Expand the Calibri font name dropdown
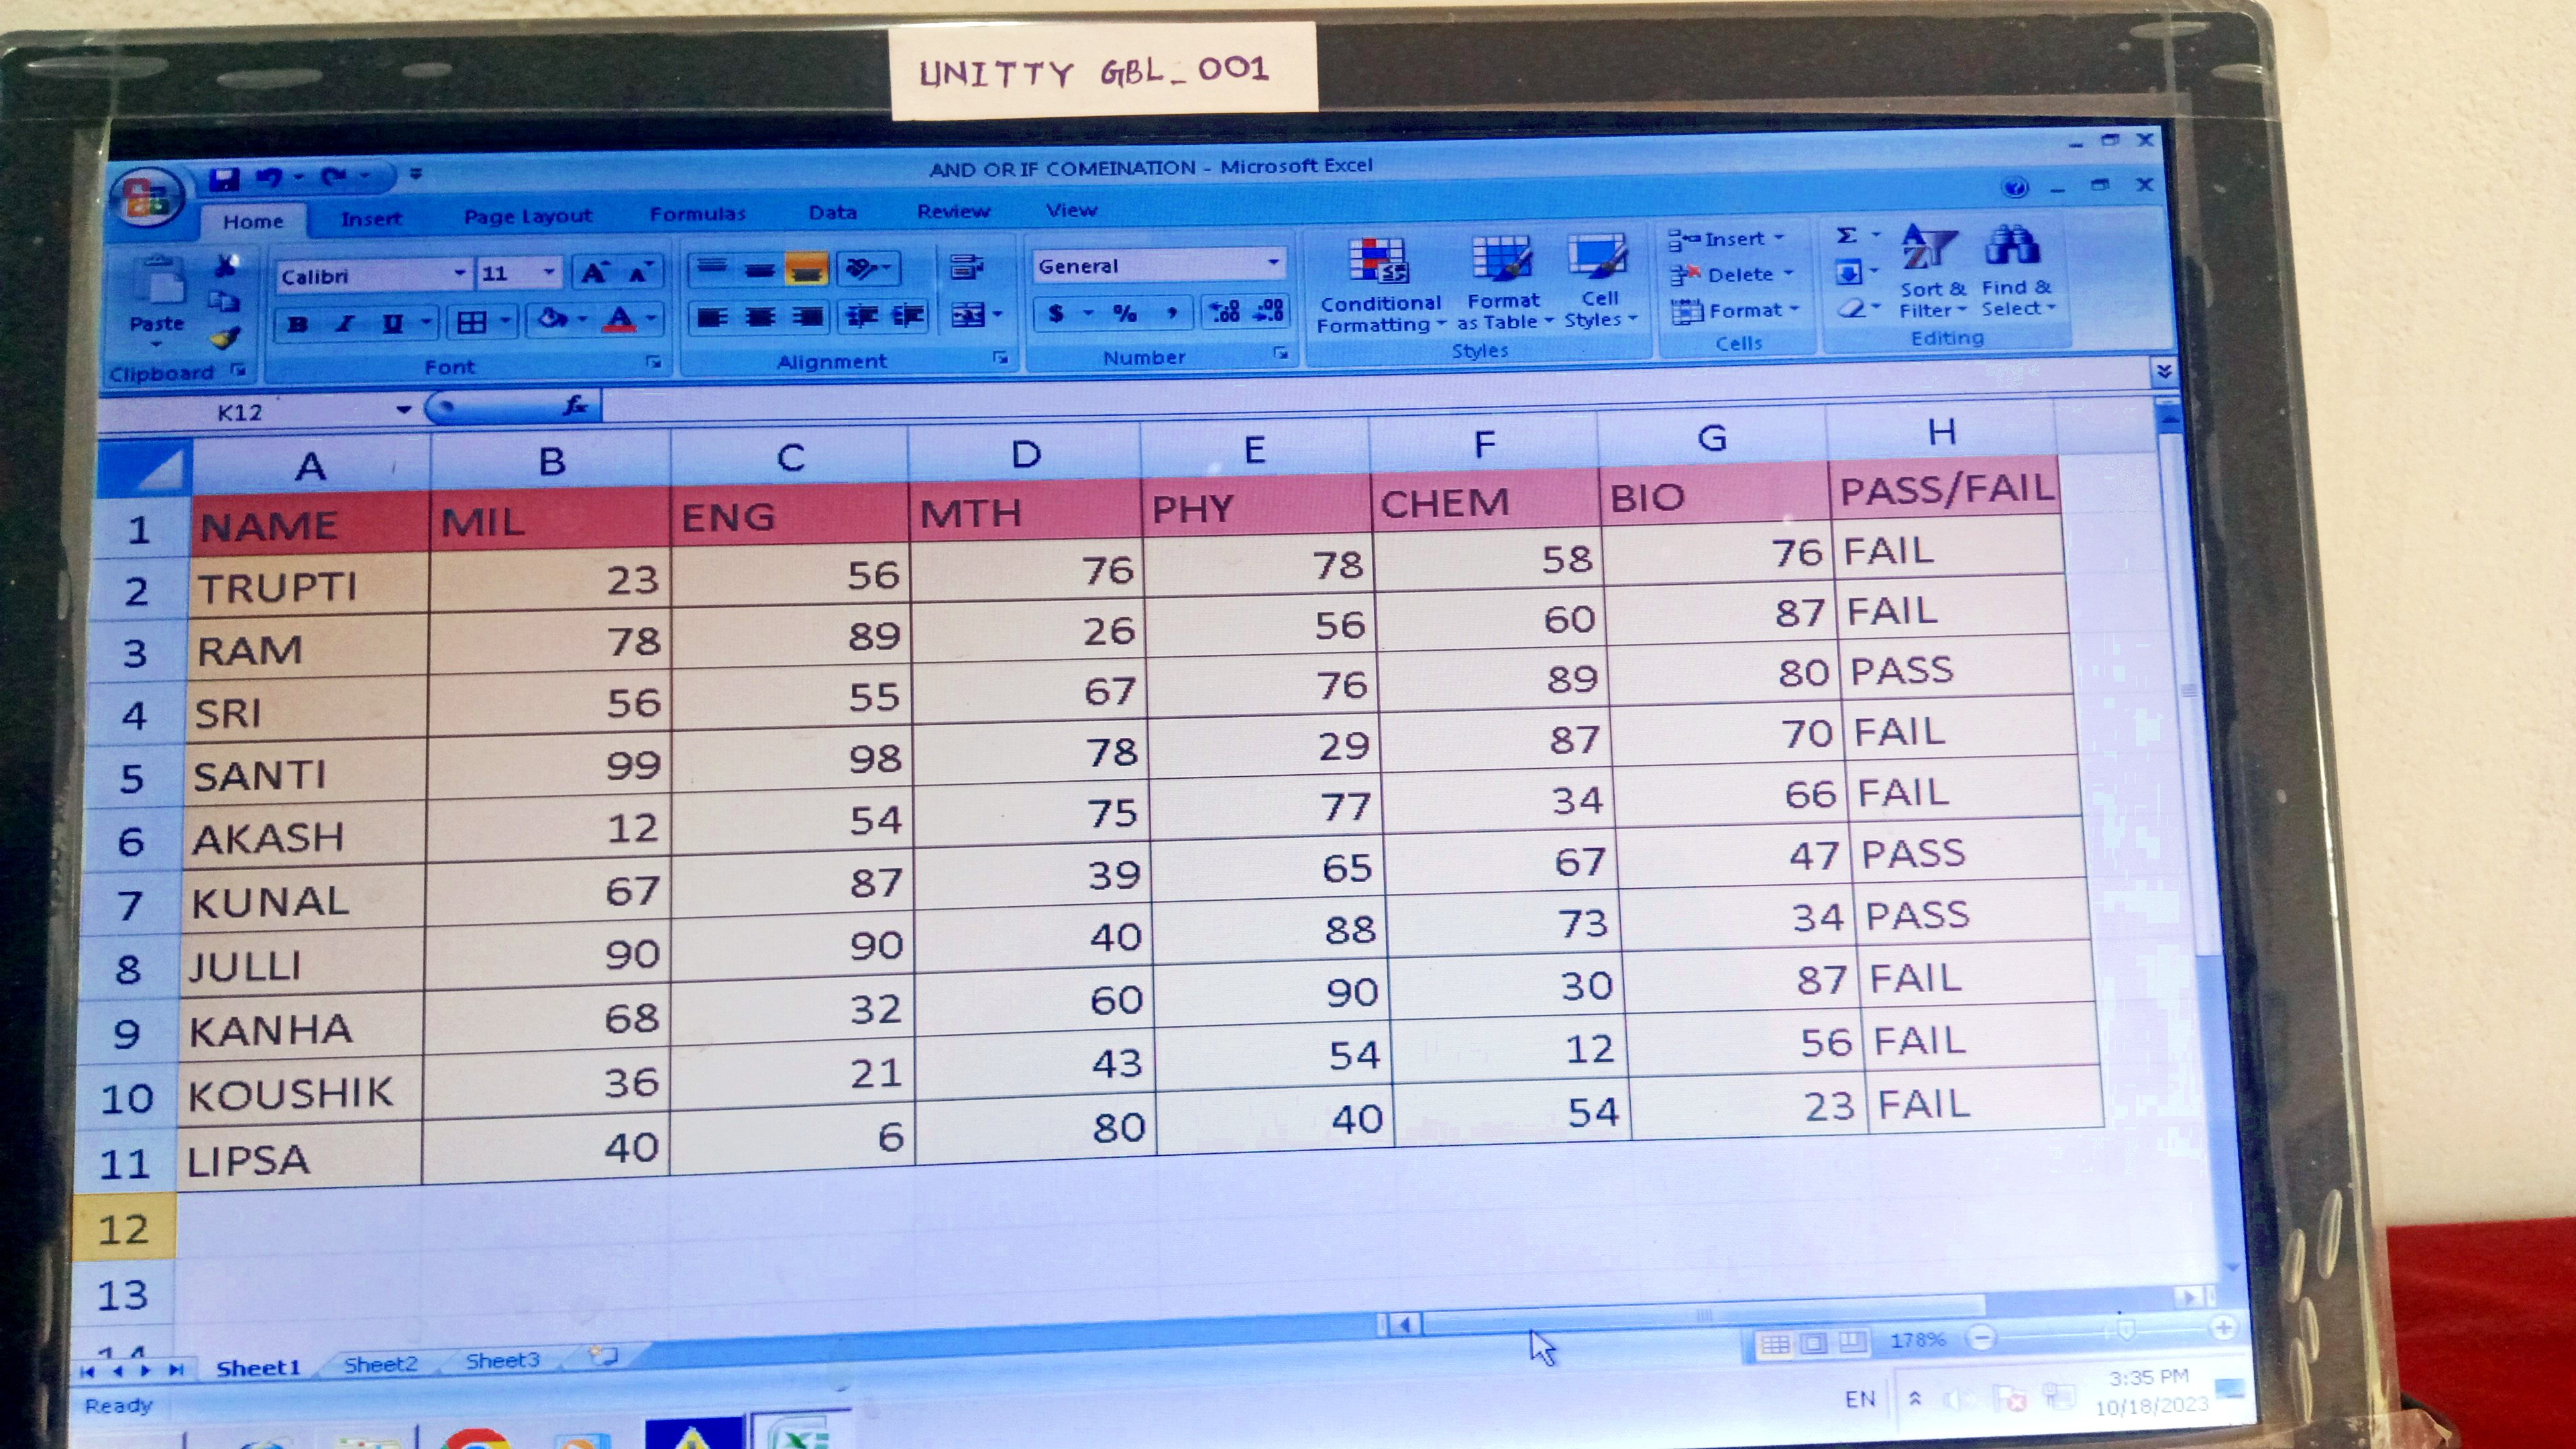This screenshot has width=2576, height=1449. pyautogui.click(x=459, y=273)
